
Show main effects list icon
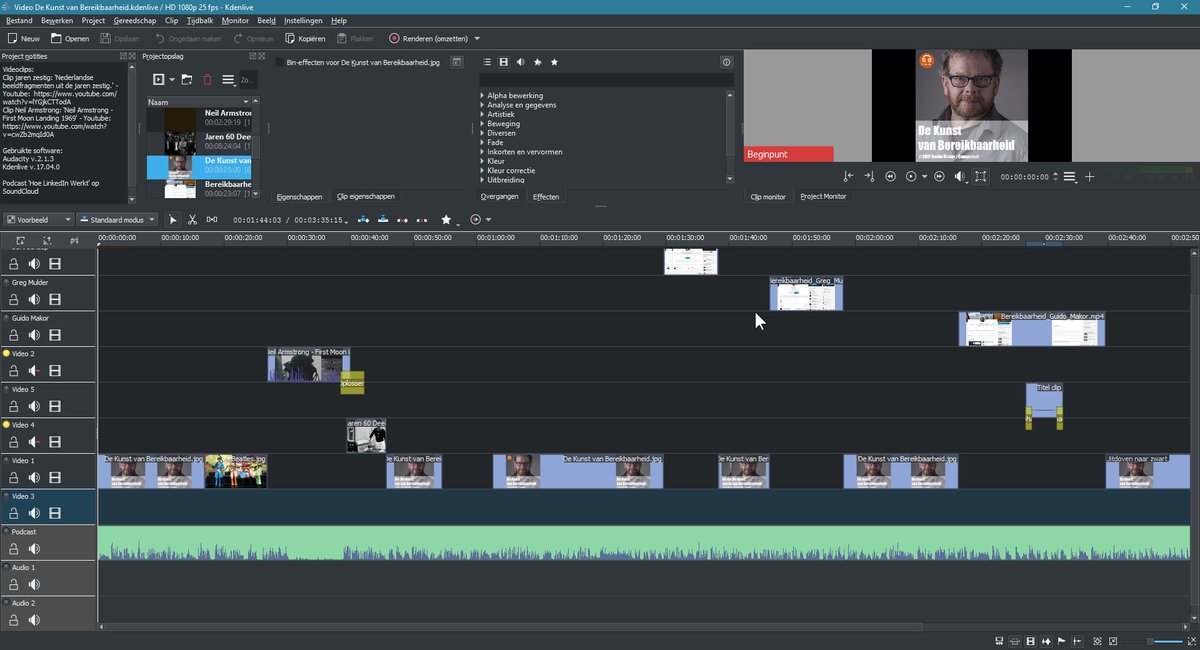point(487,62)
